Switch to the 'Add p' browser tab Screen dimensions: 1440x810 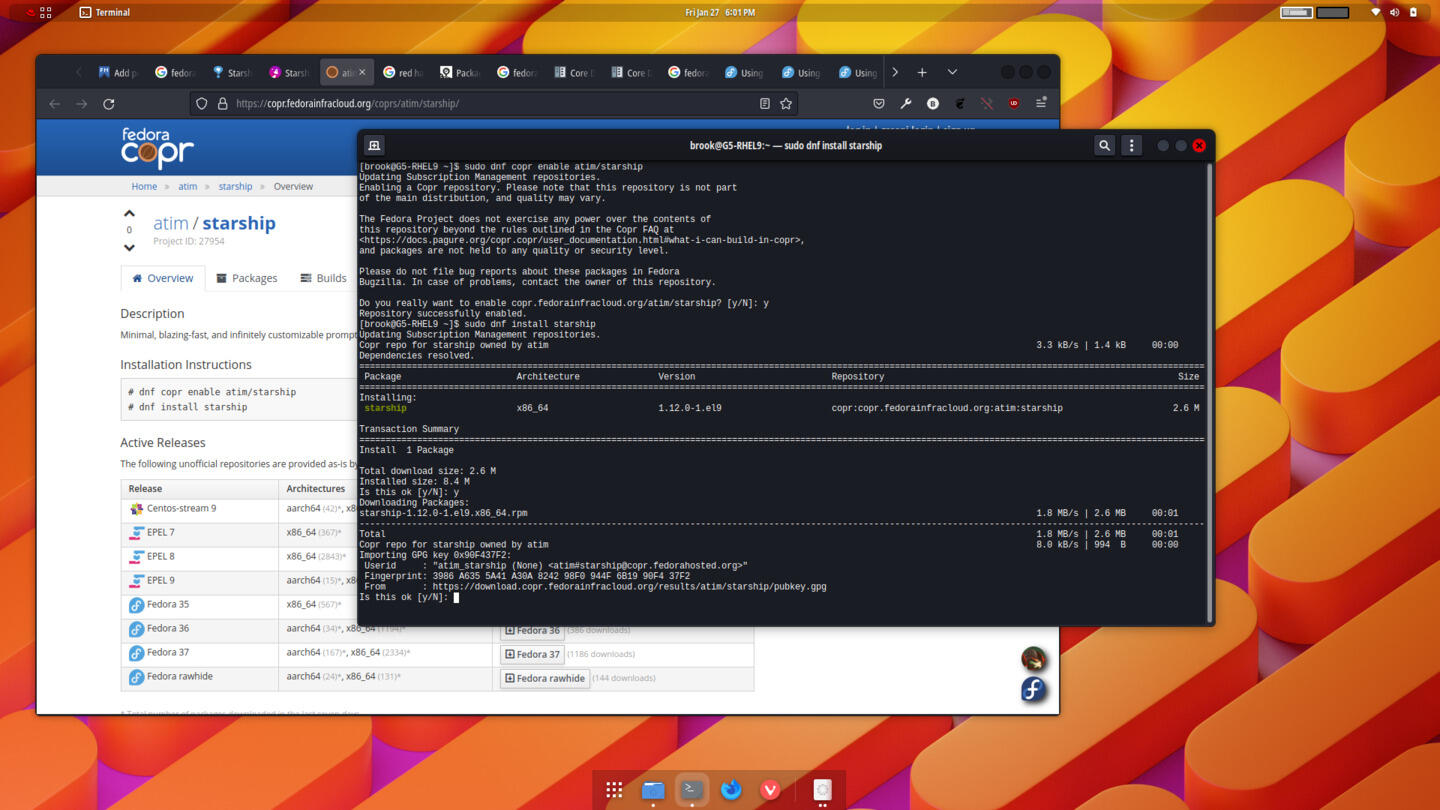118,72
